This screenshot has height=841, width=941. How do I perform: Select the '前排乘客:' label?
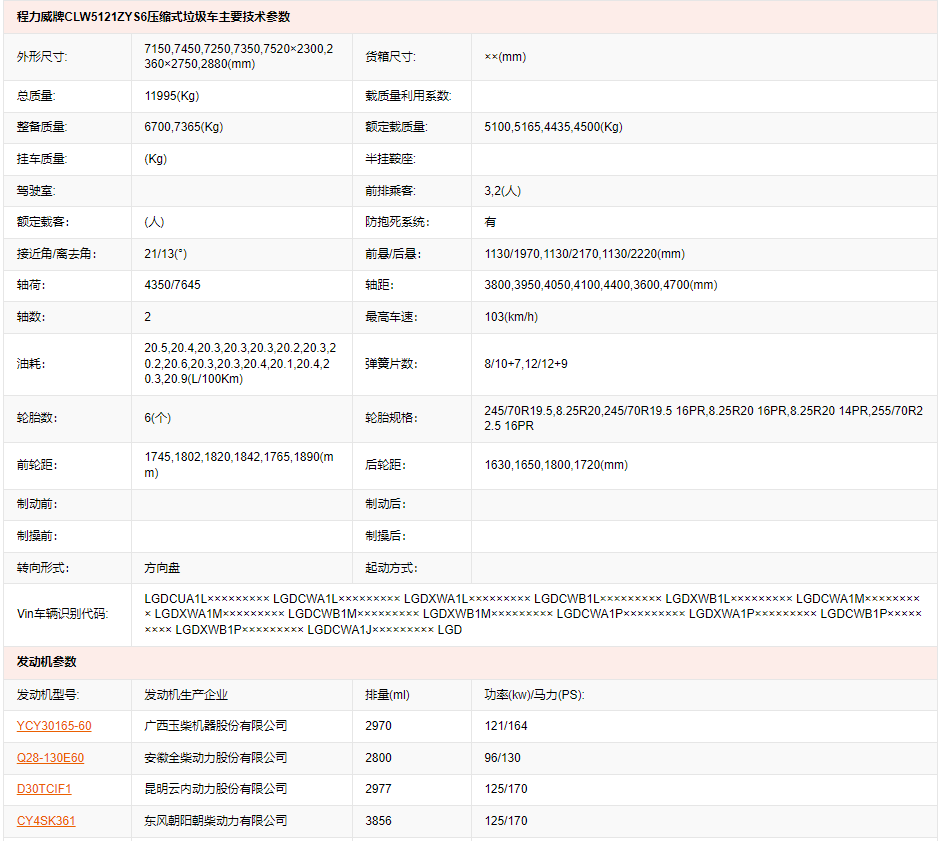point(390,191)
